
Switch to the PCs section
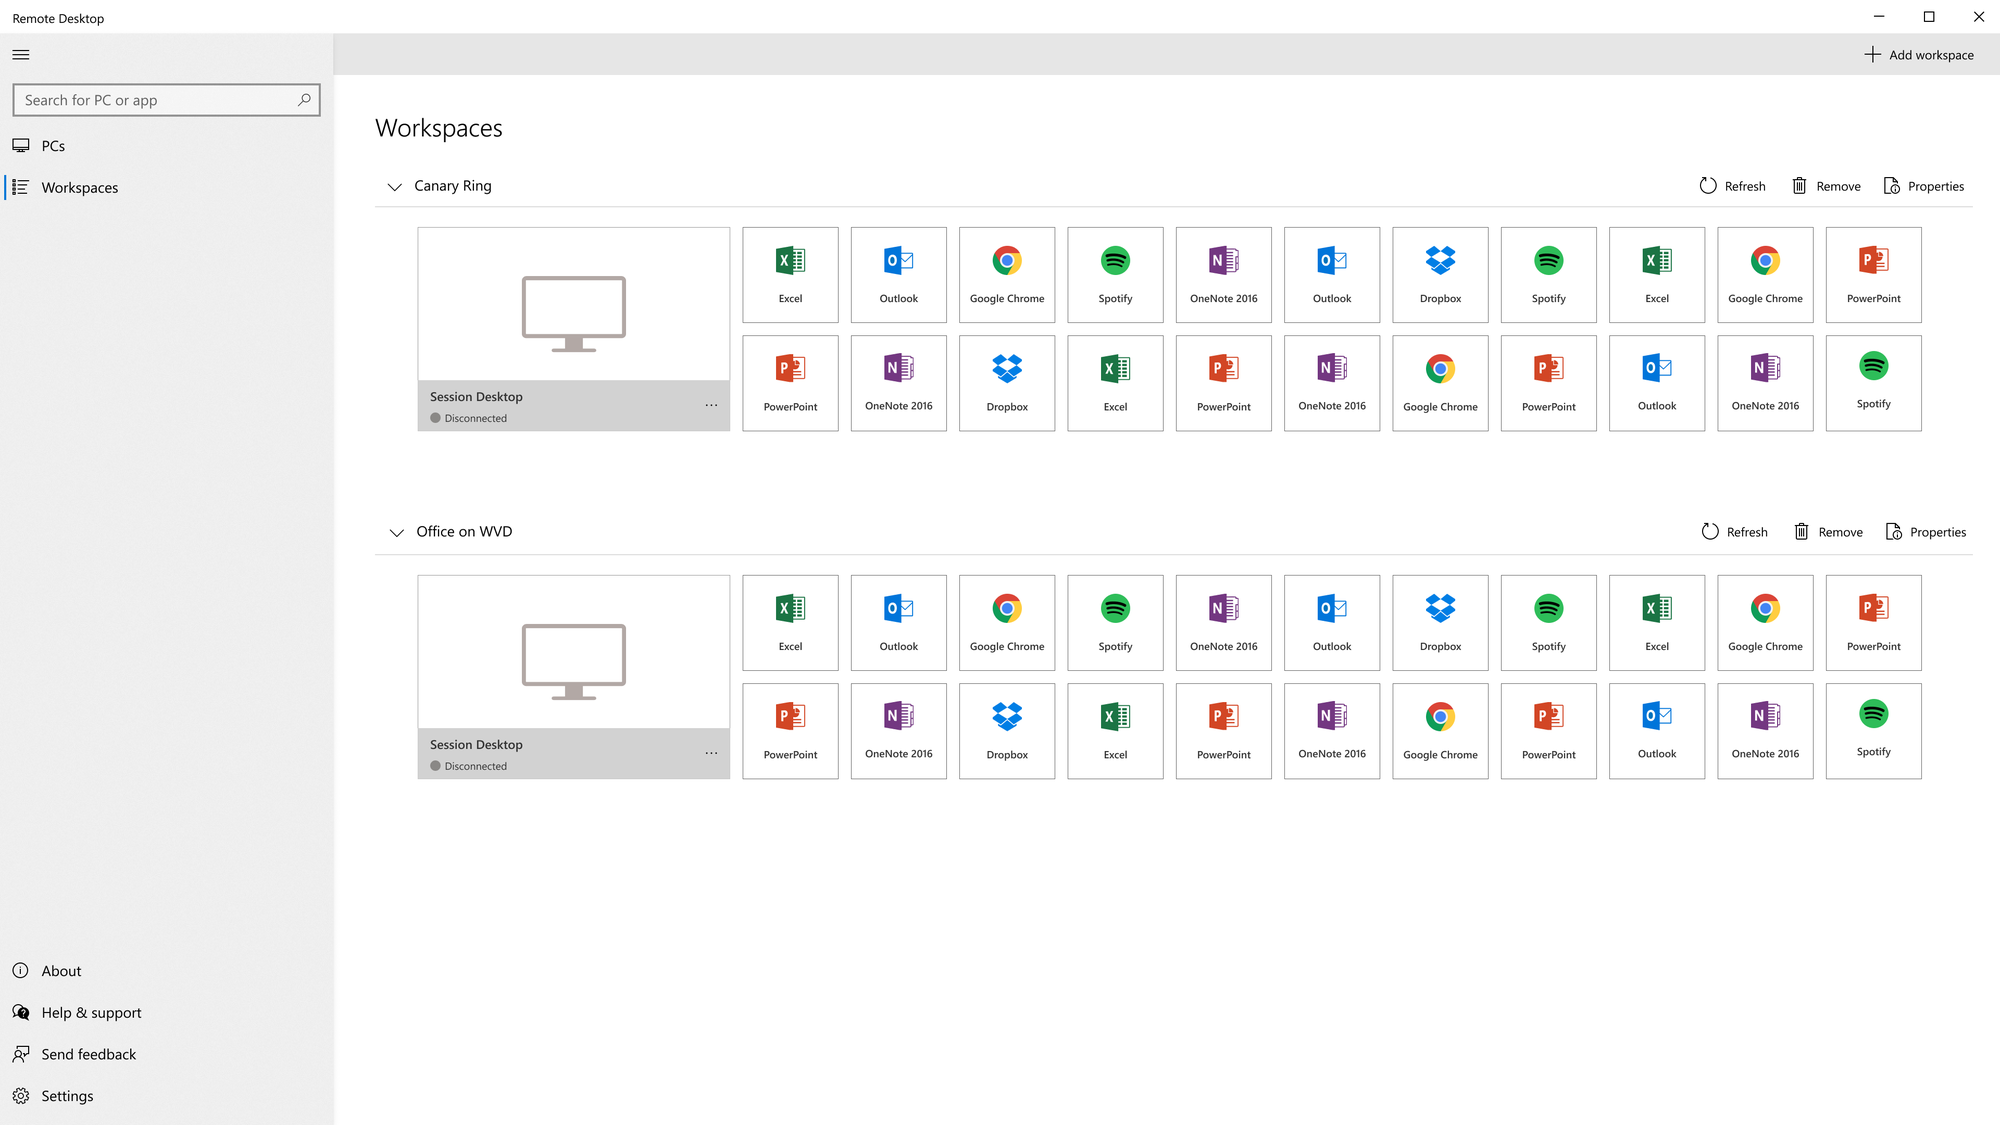point(166,146)
